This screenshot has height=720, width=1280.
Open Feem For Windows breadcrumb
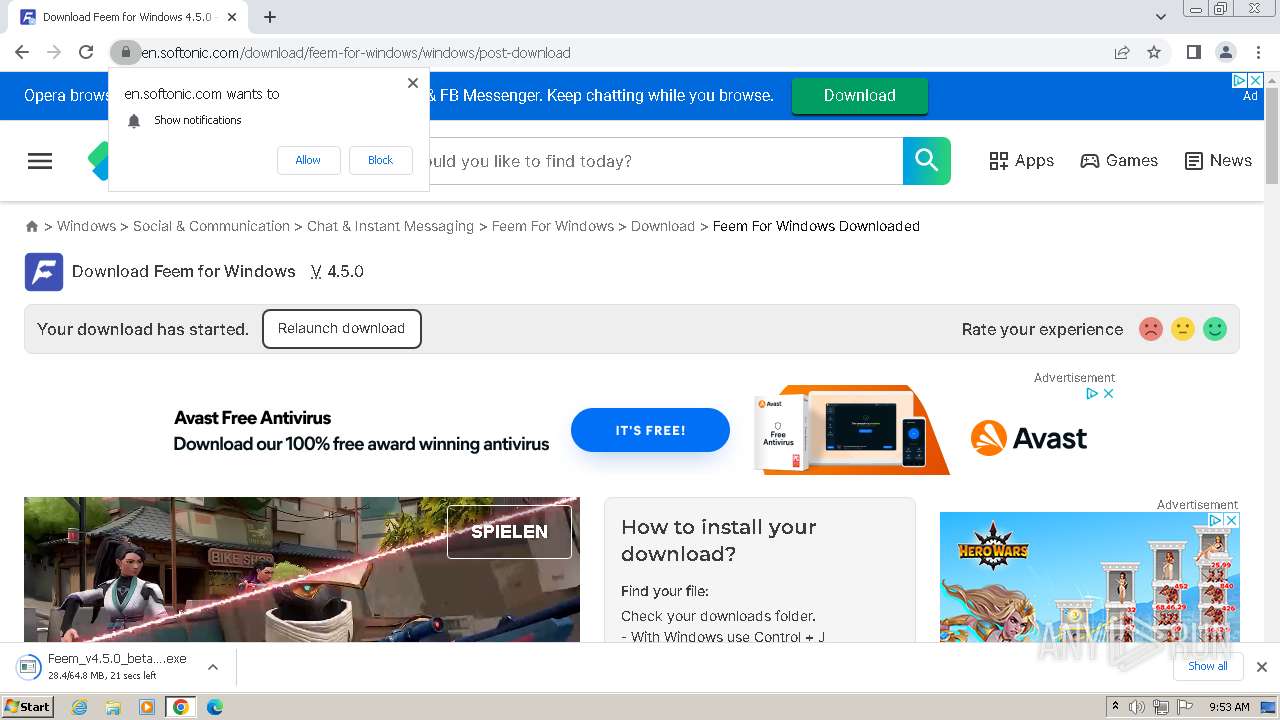click(x=553, y=226)
